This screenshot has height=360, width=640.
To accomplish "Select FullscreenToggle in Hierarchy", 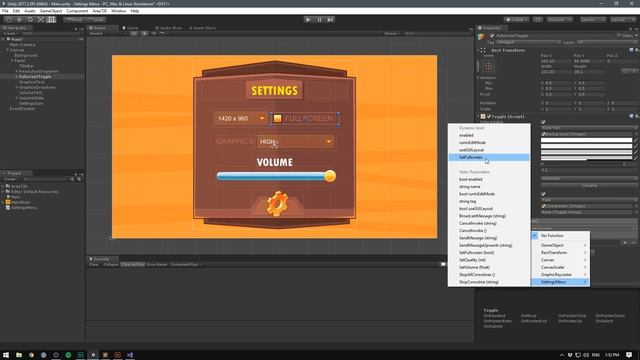I will click(35, 76).
